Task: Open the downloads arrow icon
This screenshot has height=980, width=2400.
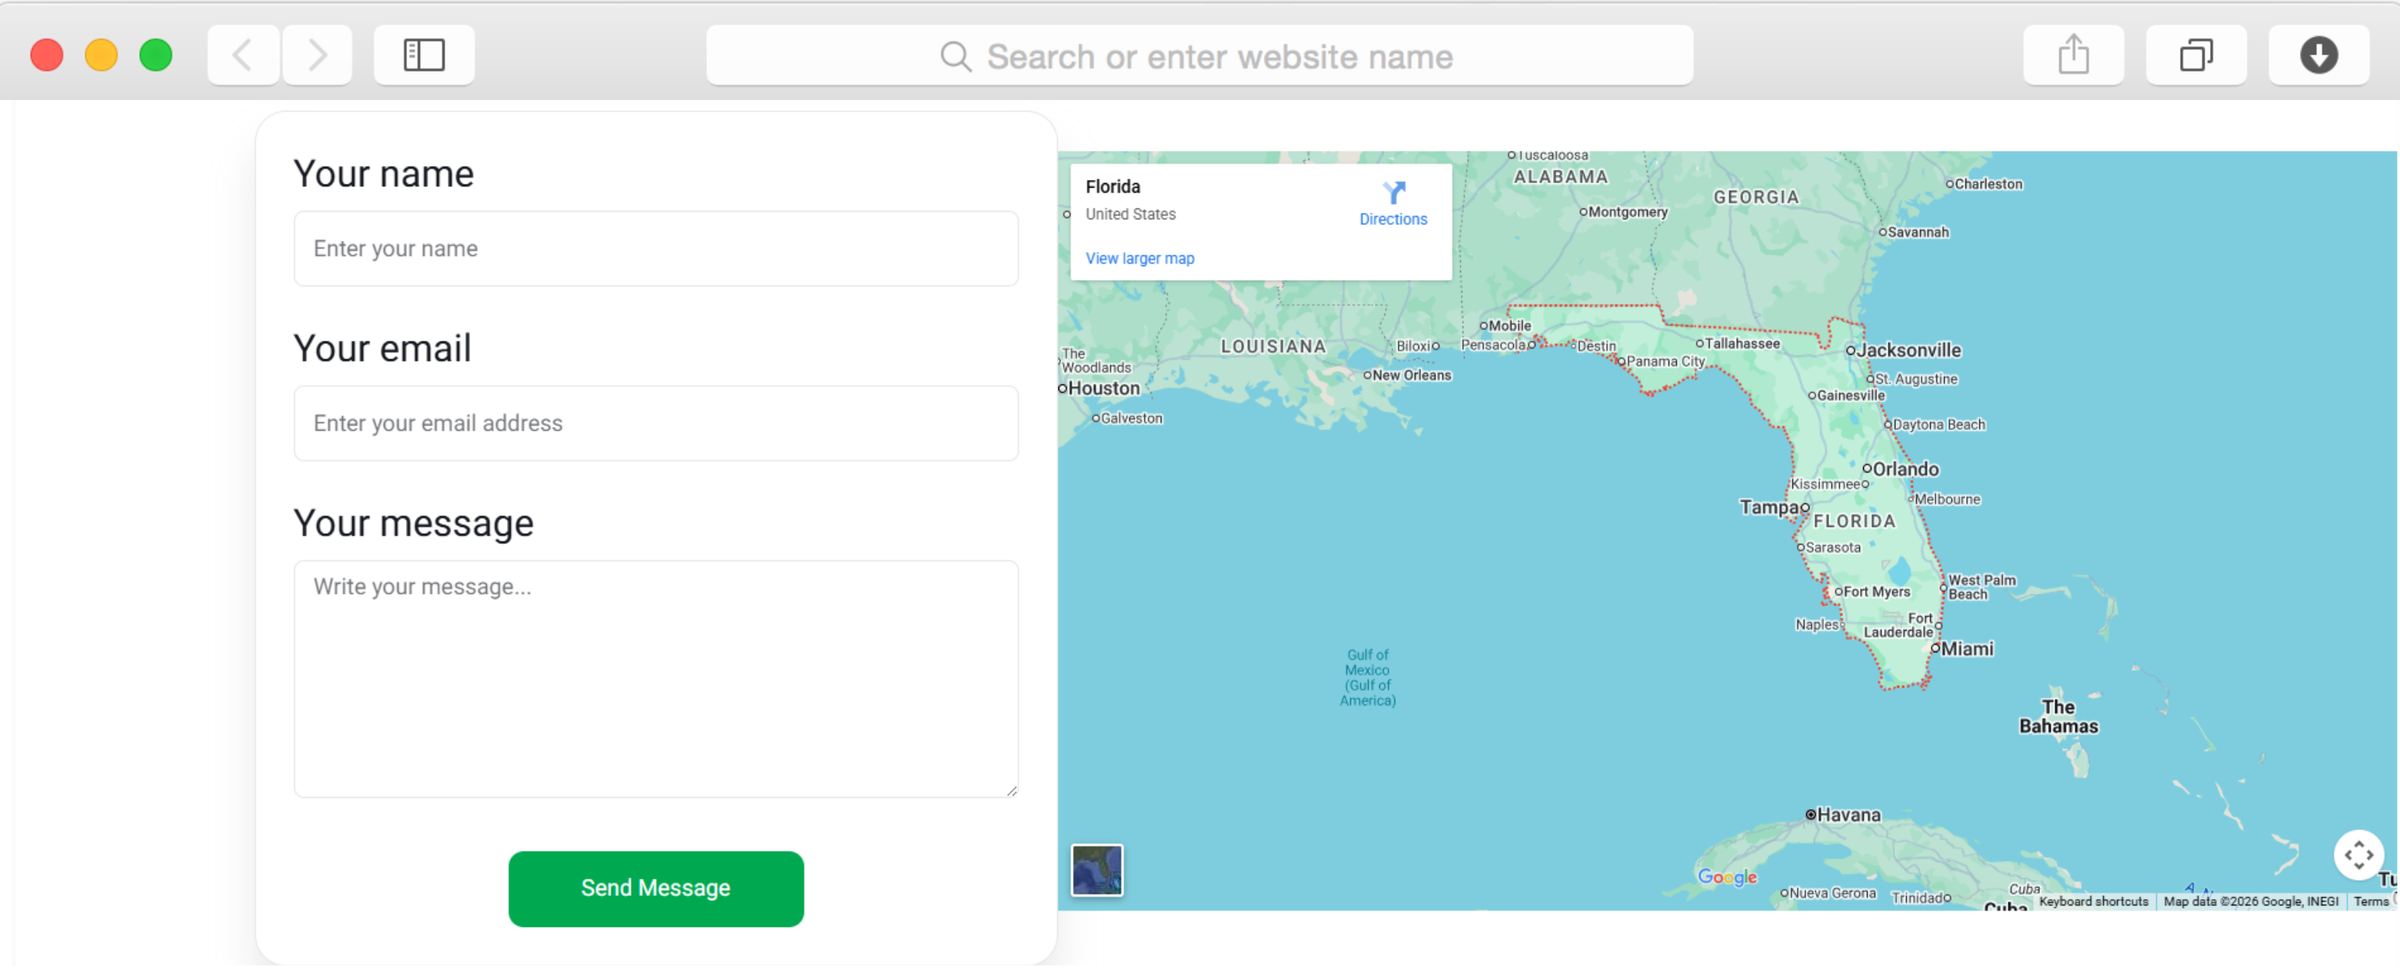Action: point(2318,55)
